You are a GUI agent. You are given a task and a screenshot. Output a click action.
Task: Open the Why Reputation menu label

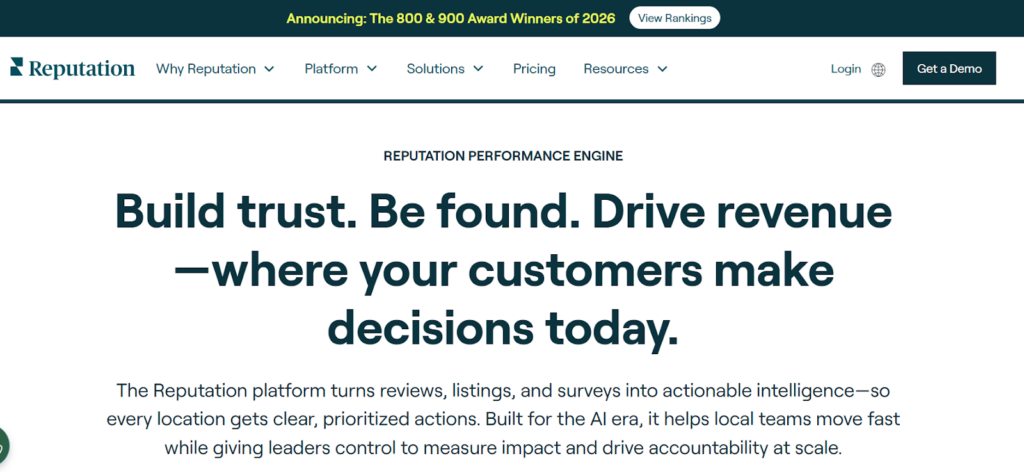coord(205,69)
